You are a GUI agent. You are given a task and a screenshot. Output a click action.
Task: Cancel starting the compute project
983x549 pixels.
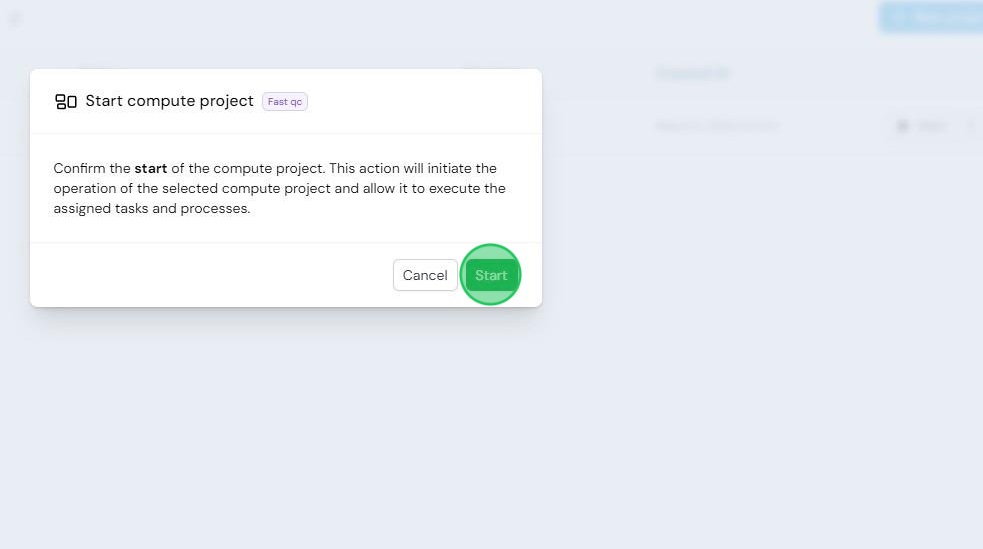click(425, 275)
